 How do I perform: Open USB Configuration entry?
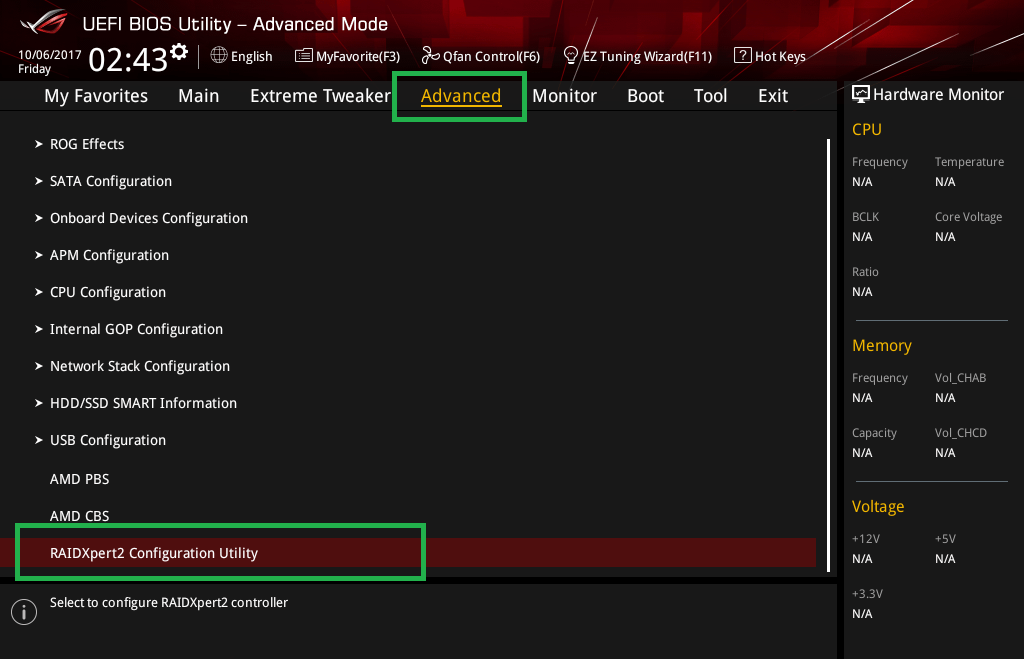coord(108,440)
